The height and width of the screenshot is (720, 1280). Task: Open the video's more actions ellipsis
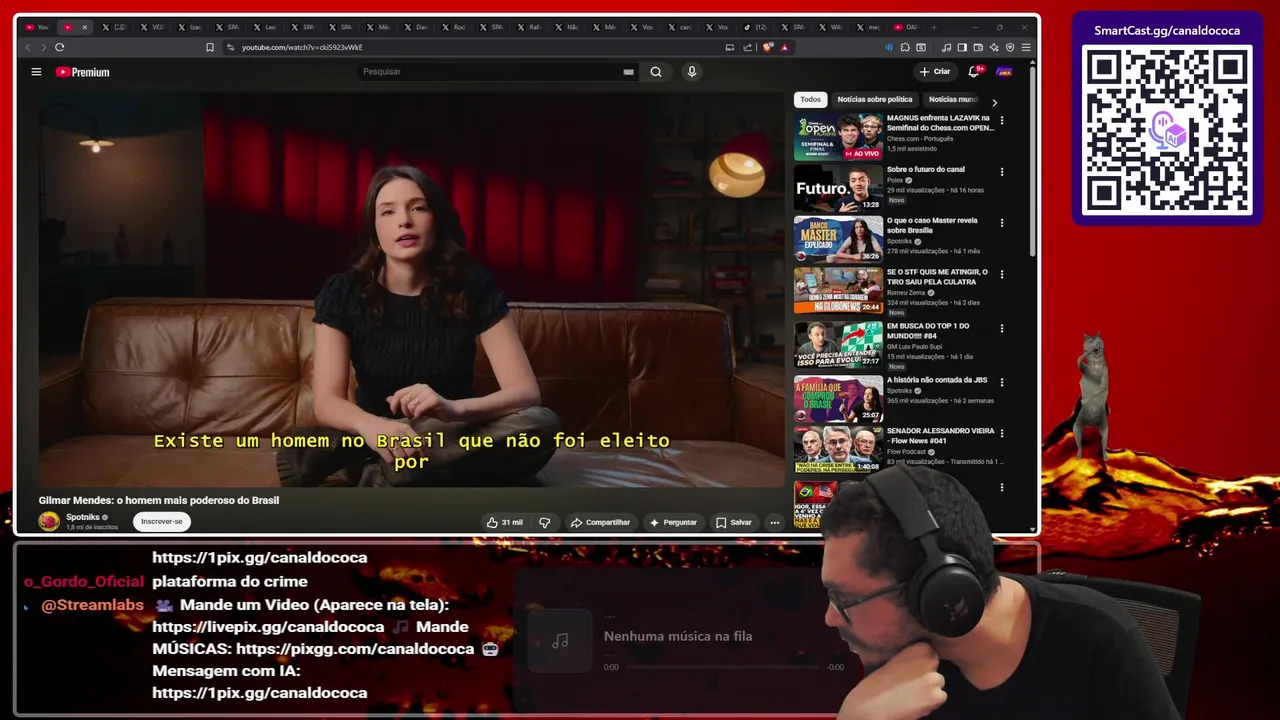774,522
